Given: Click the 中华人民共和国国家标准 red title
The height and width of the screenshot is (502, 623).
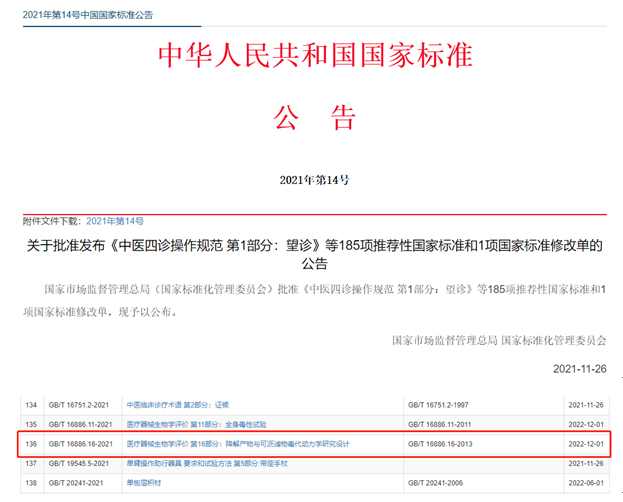Looking at the screenshot, I should coord(315,55).
